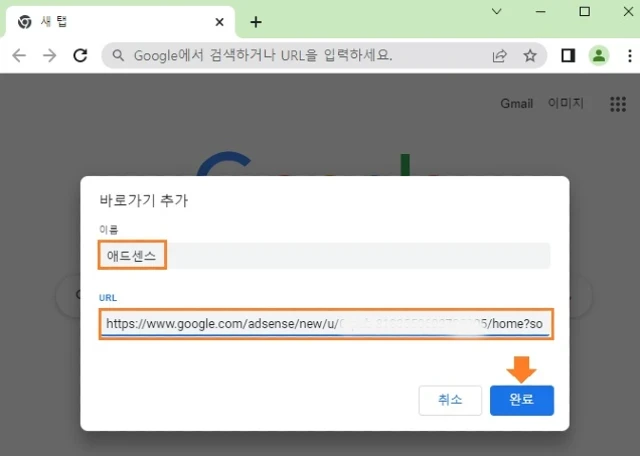Screen dimensions: 640x456
Task: Click the 완료 button
Action: coord(522,400)
